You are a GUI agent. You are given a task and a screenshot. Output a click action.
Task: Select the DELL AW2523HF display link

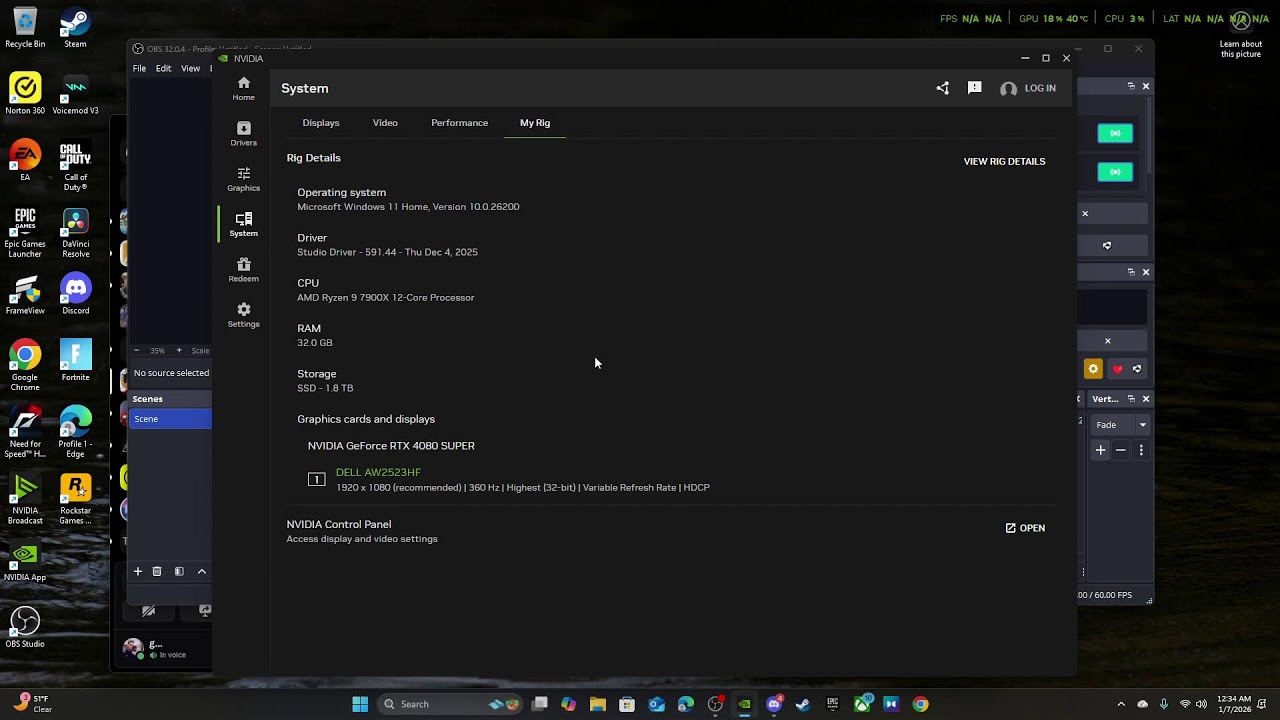378,472
